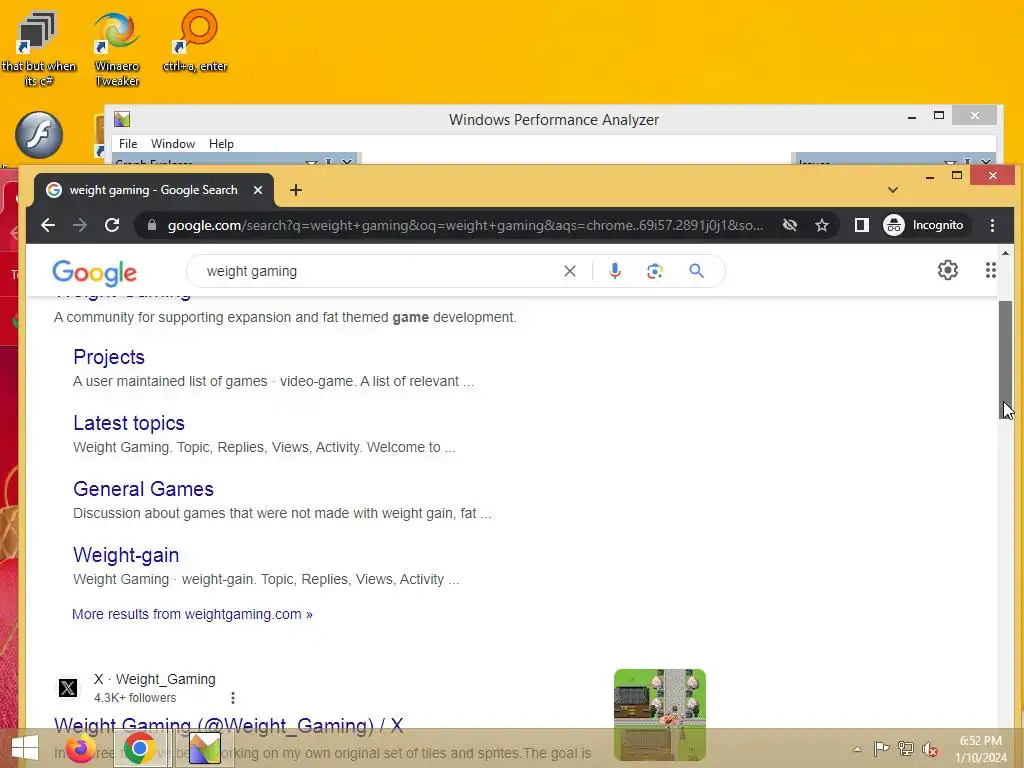The image size is (1024, 768).
Task: Open the Chrome three-dot menu
Action: pyautogui.click(x=992, y=225)
